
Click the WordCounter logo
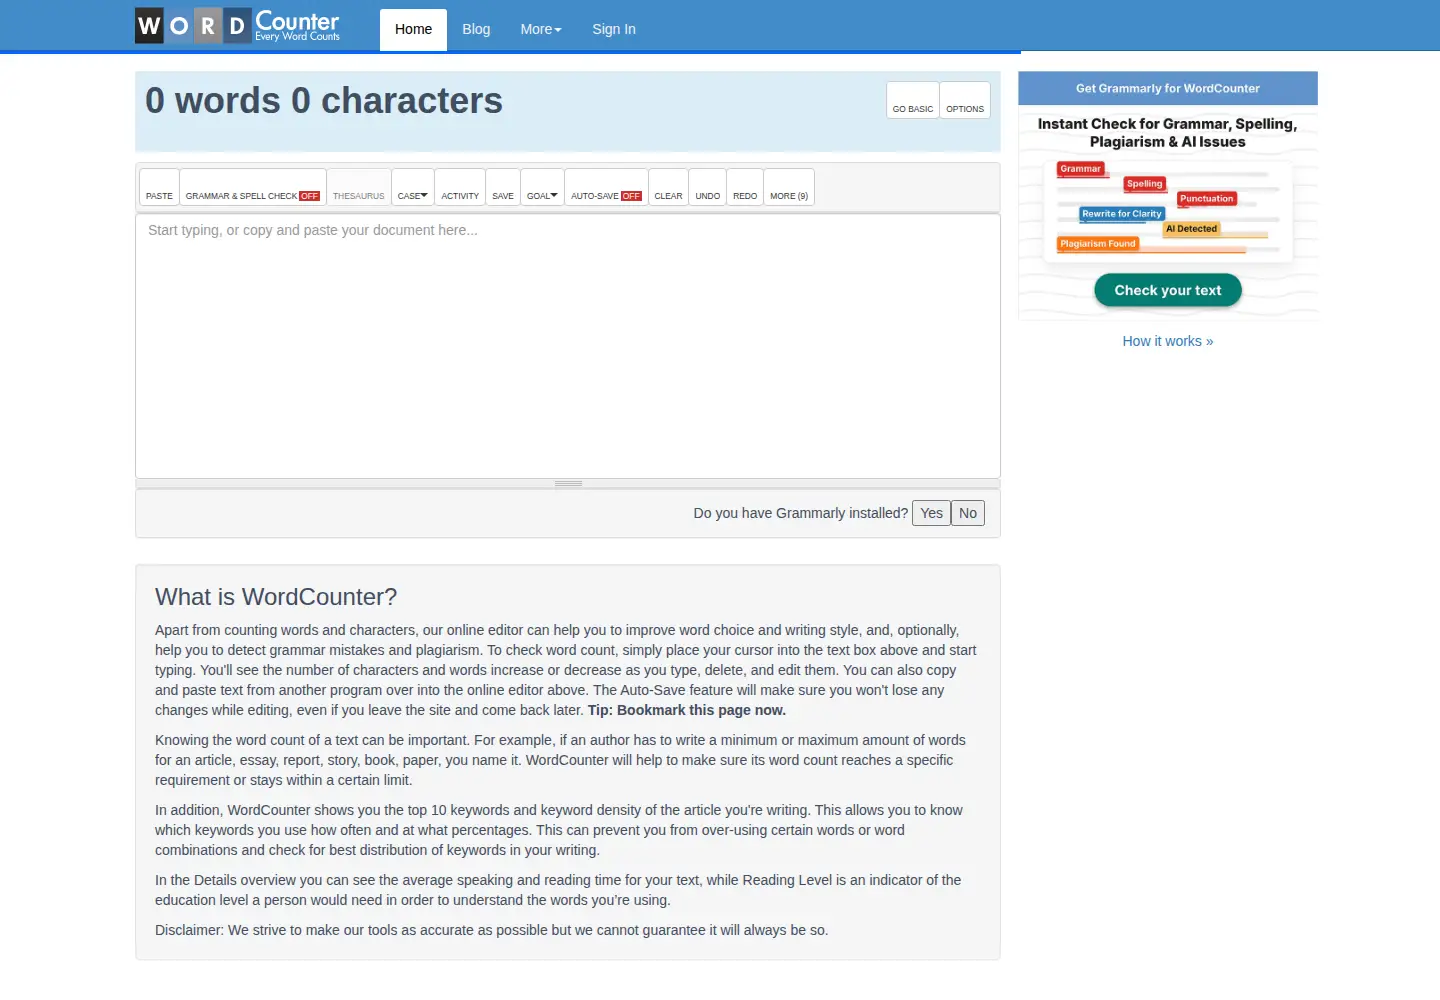(x=238, y=25)
